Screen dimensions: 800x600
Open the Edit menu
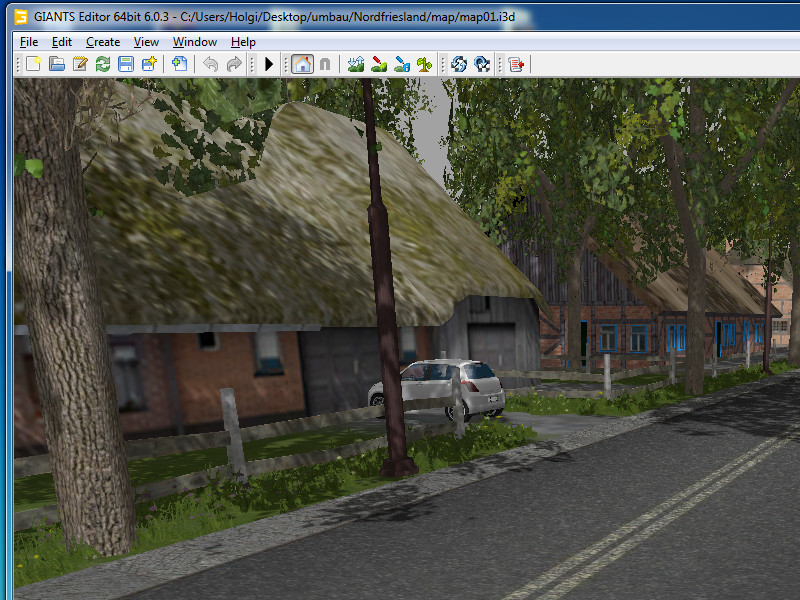(62, 42)
